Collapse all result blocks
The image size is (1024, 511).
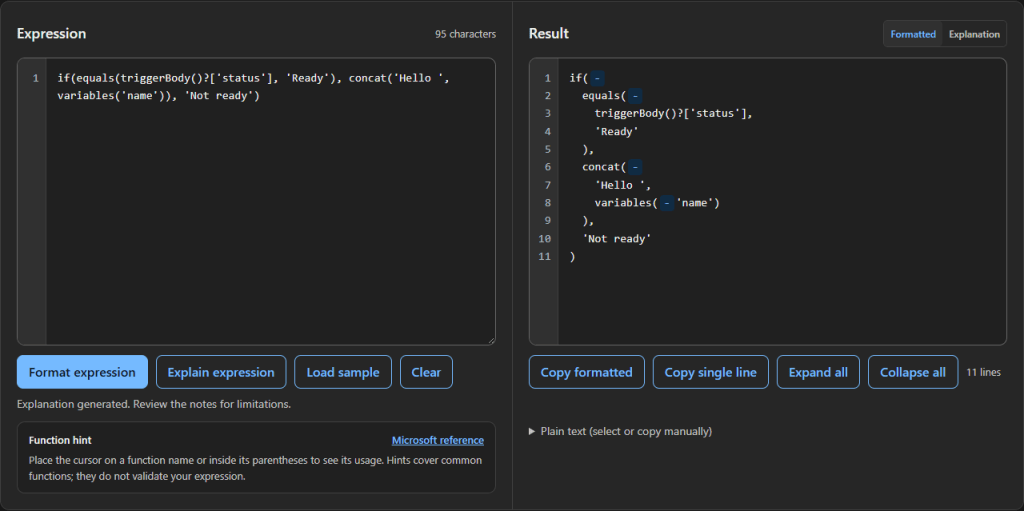(913, 372)
